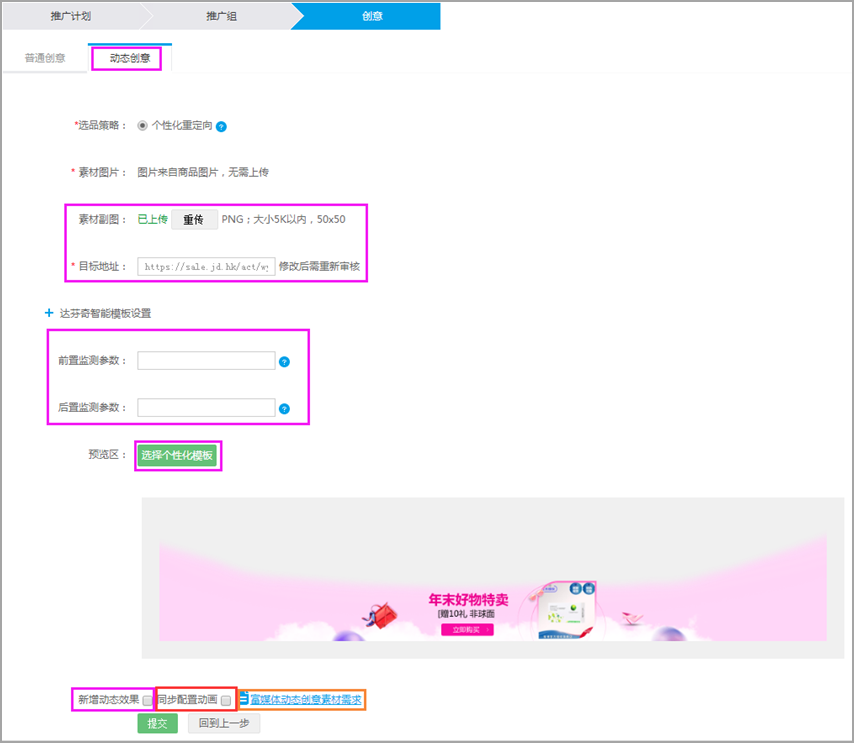
Task: Enable the 新增动态效果 checkbox
Action: click(146, 699)
